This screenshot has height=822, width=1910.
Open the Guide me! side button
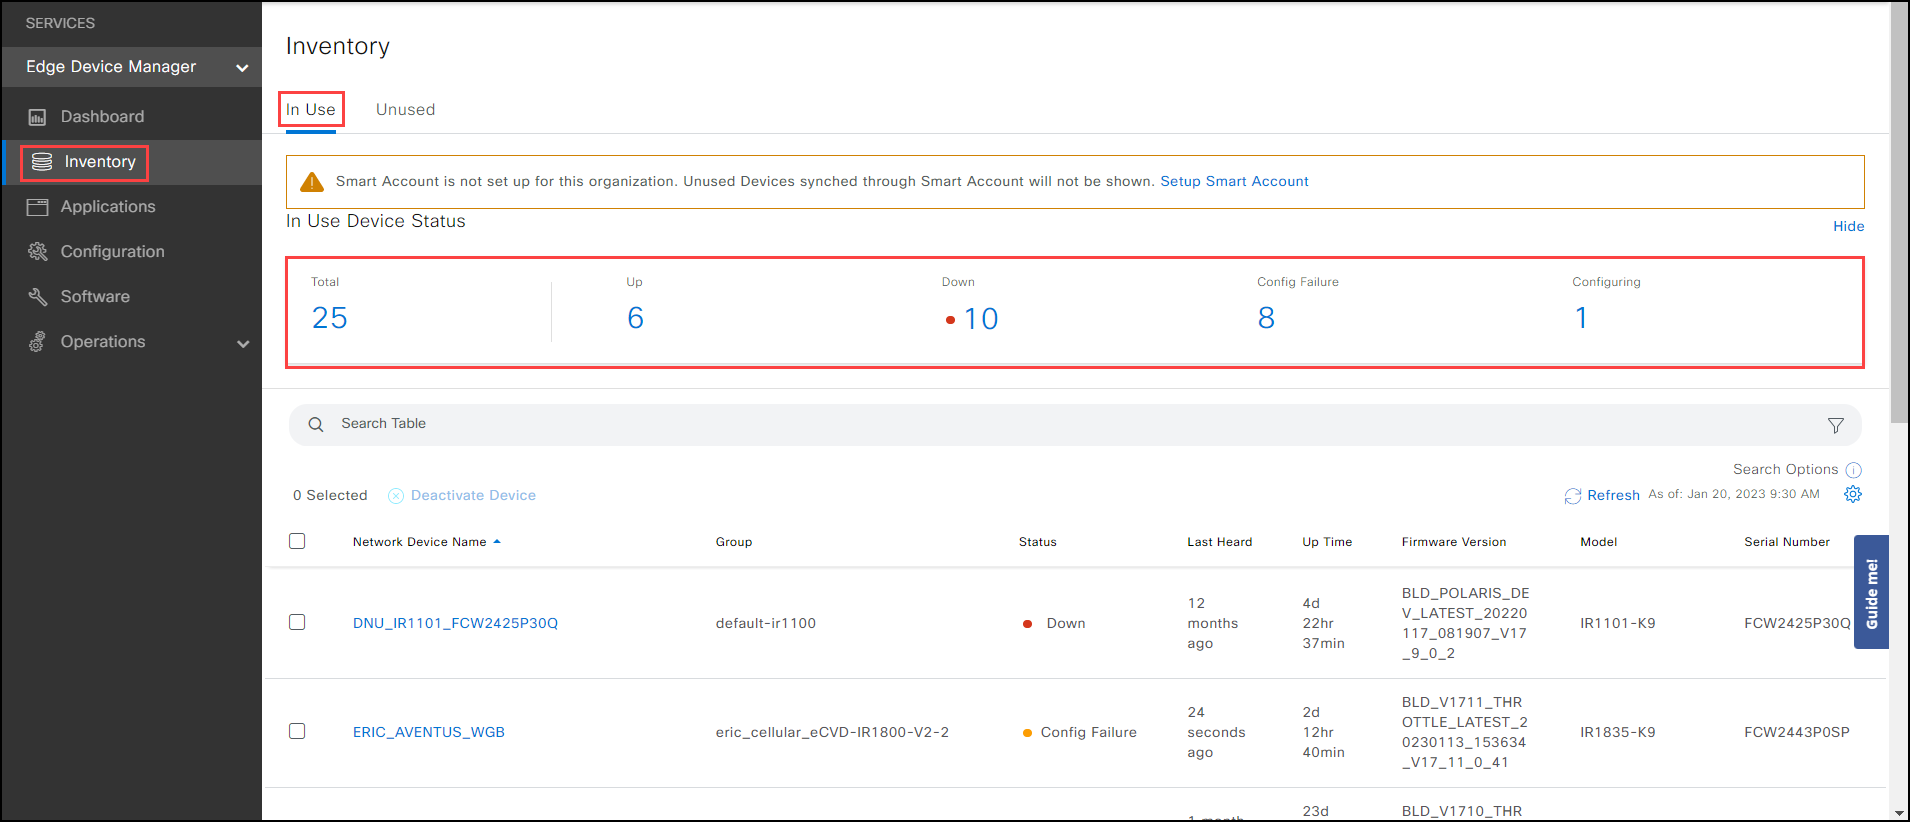(x=1871, y=592)
